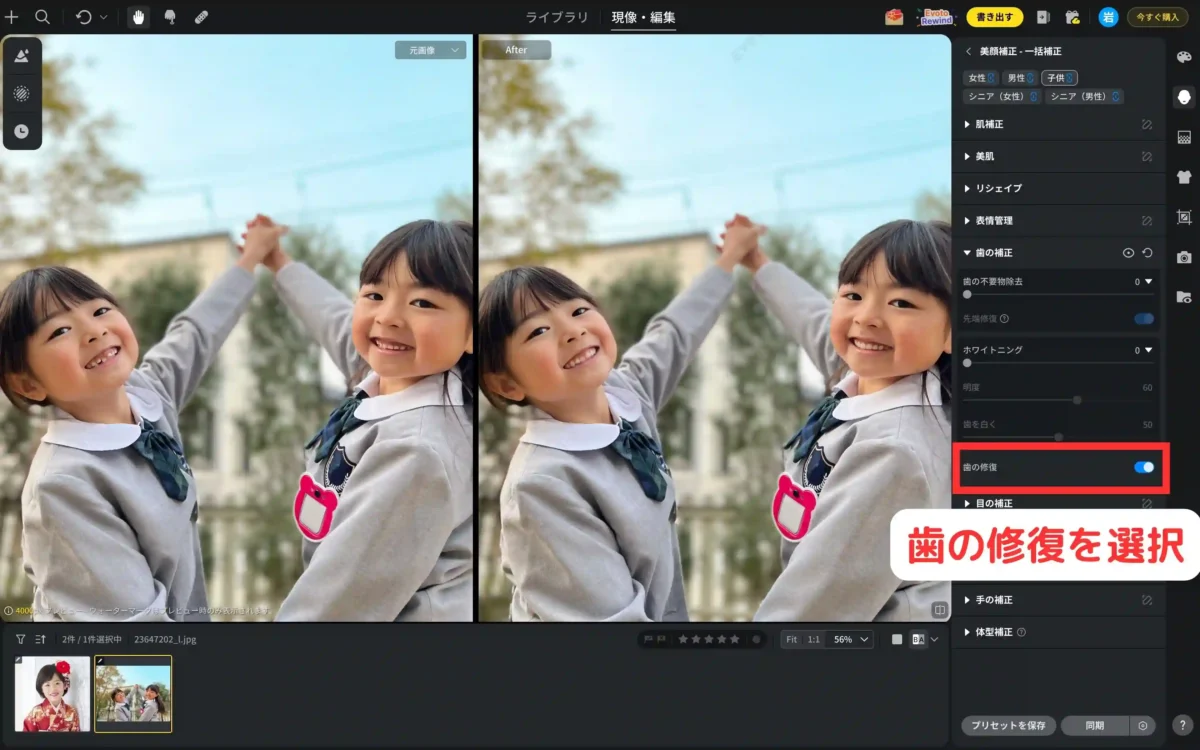This screenshot has height=750, width=1200.
Task: Select the 男性 category chip
Action: pos(1019,78)
